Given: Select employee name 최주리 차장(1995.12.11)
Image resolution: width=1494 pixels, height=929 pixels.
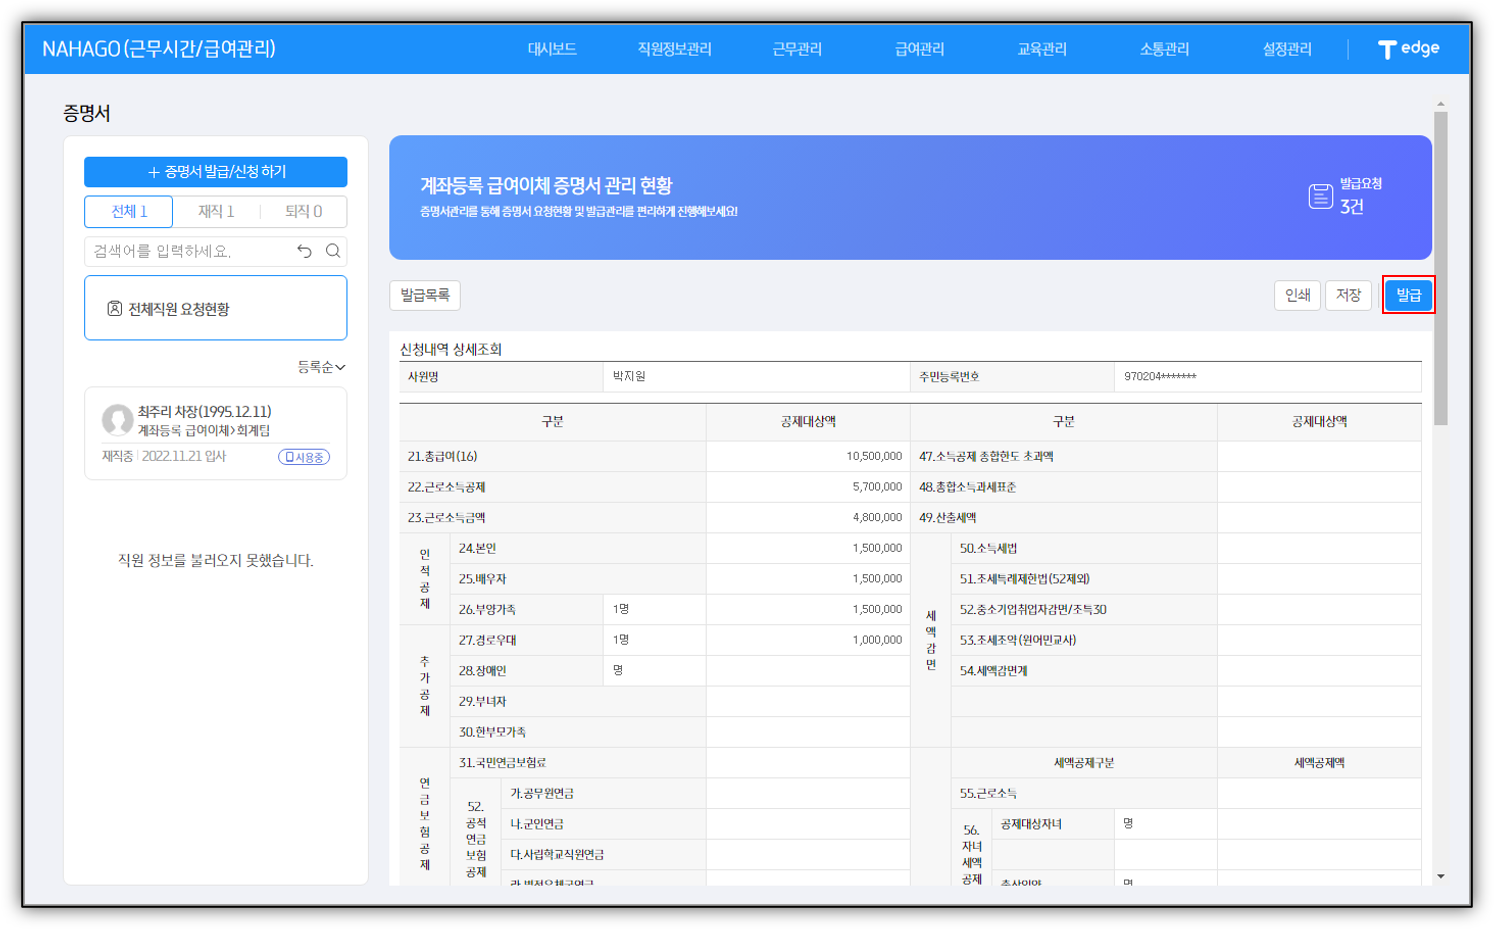Looking at the screenshot, I should (x=204, y=412).
